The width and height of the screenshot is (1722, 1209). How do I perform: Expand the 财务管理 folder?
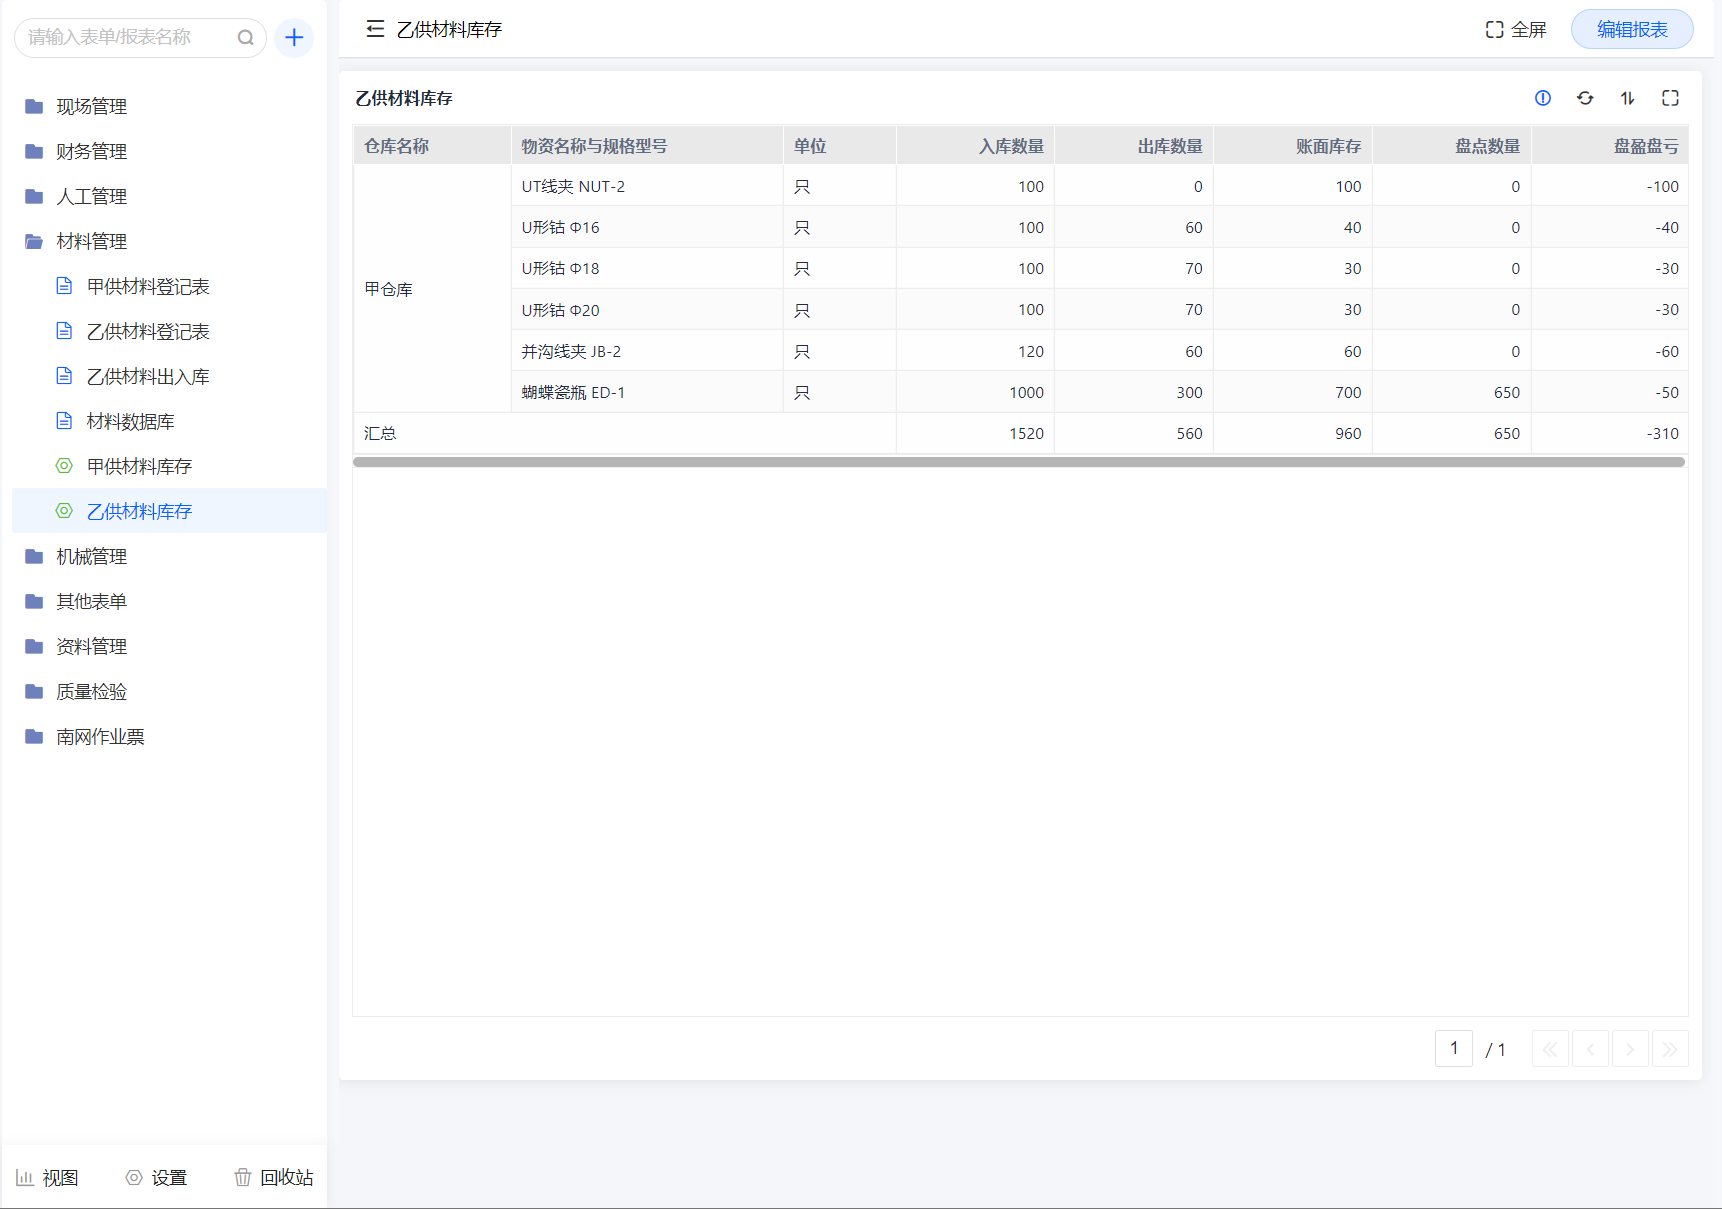point(91,151)
